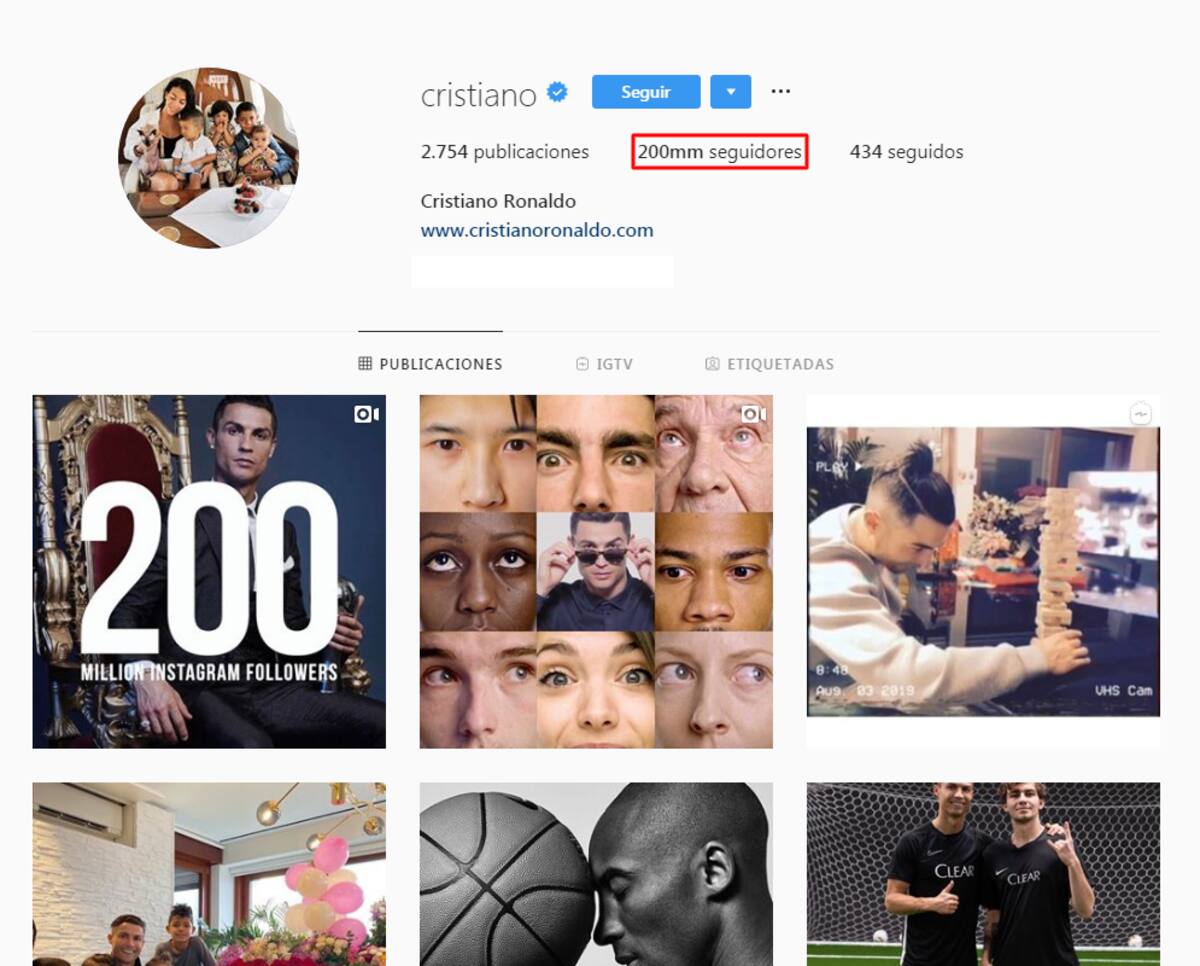
Task: Click video camera icon on eyes collage post
Action: (753, 414)
